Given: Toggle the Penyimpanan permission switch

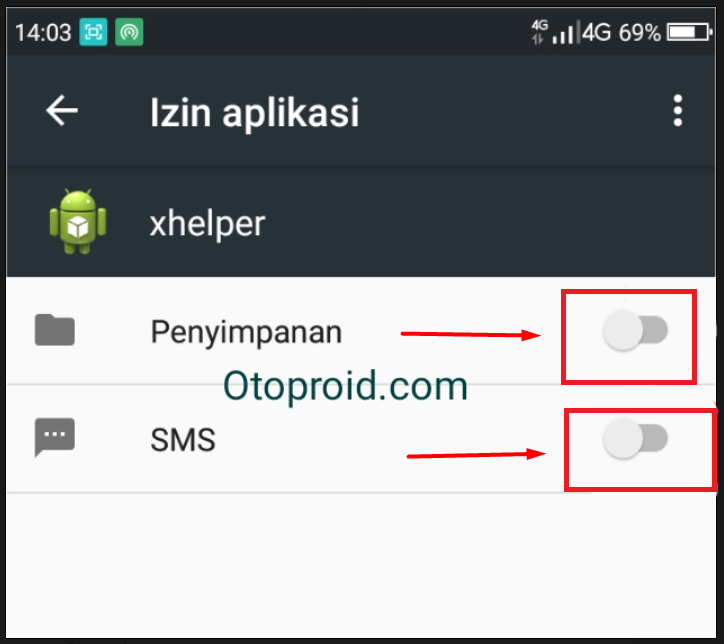Looking at the screenshot, I should click(x=635, y=330).
